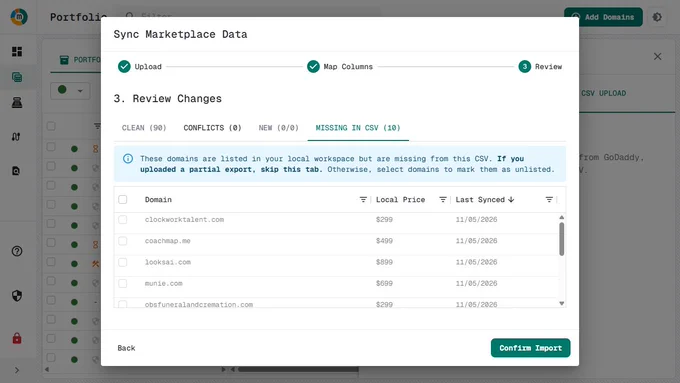Check the looksai.com row checkbox
680x383 pixels.
click(x=123, y=262)
